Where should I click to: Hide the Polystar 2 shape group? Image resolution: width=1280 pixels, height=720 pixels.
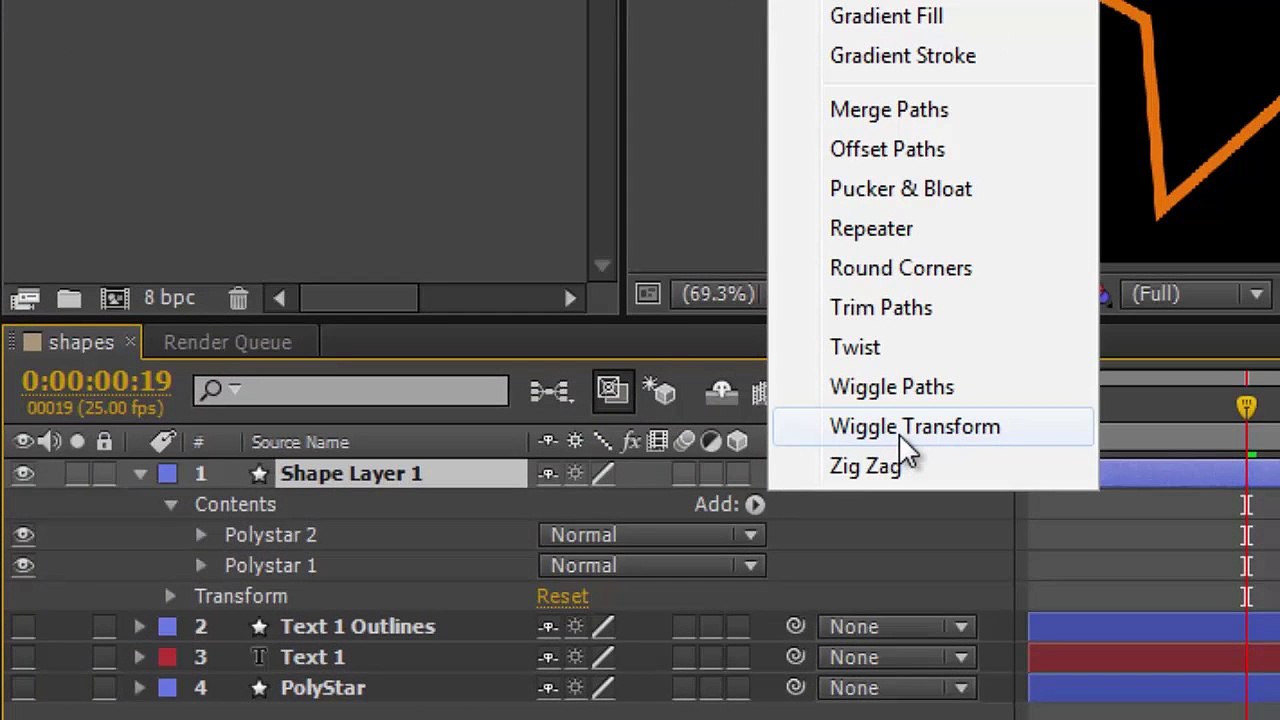(24, 535)
